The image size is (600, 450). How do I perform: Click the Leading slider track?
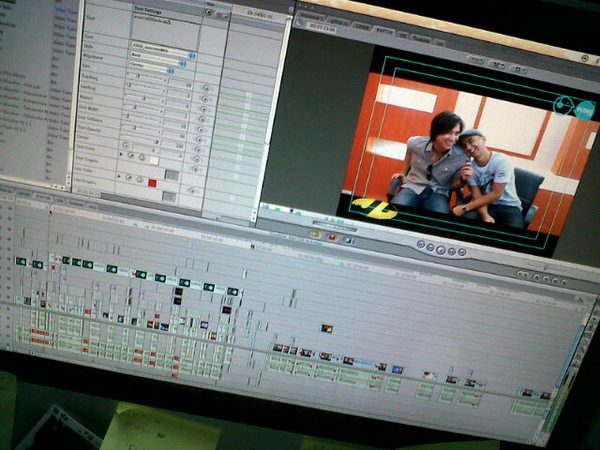(x=145, y=98)
